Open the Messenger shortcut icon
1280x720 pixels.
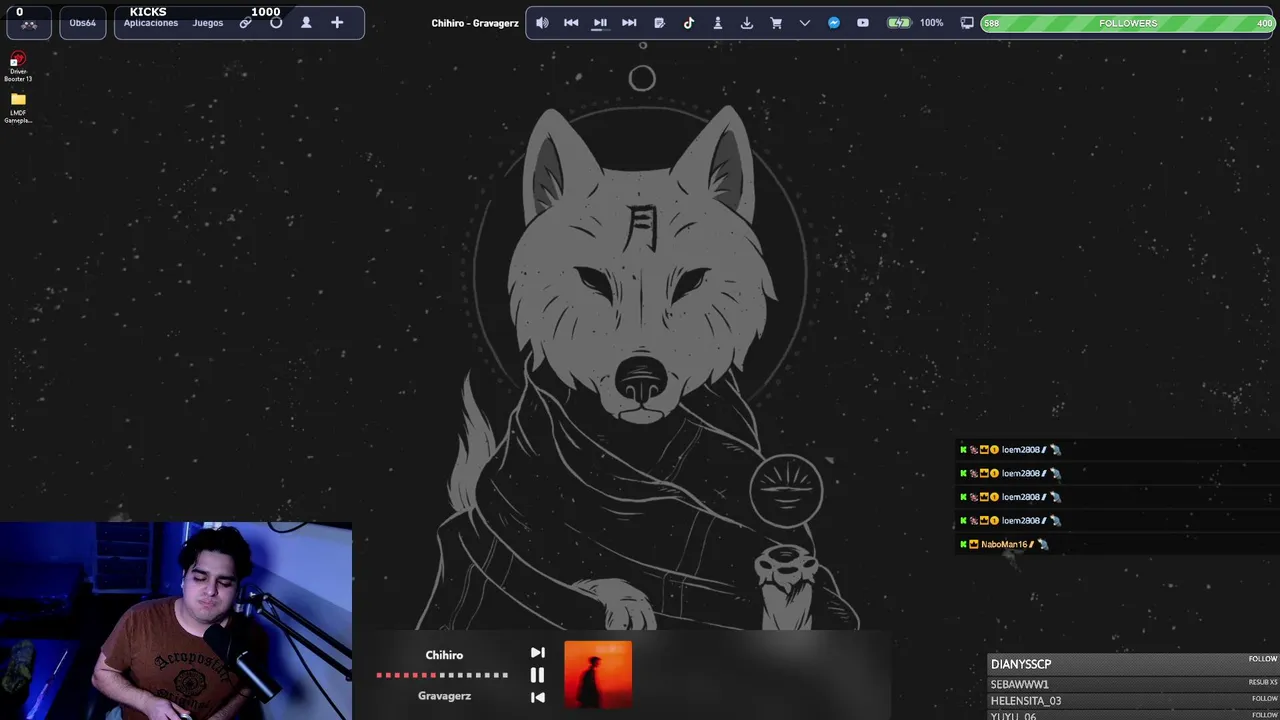click(834, 23)
